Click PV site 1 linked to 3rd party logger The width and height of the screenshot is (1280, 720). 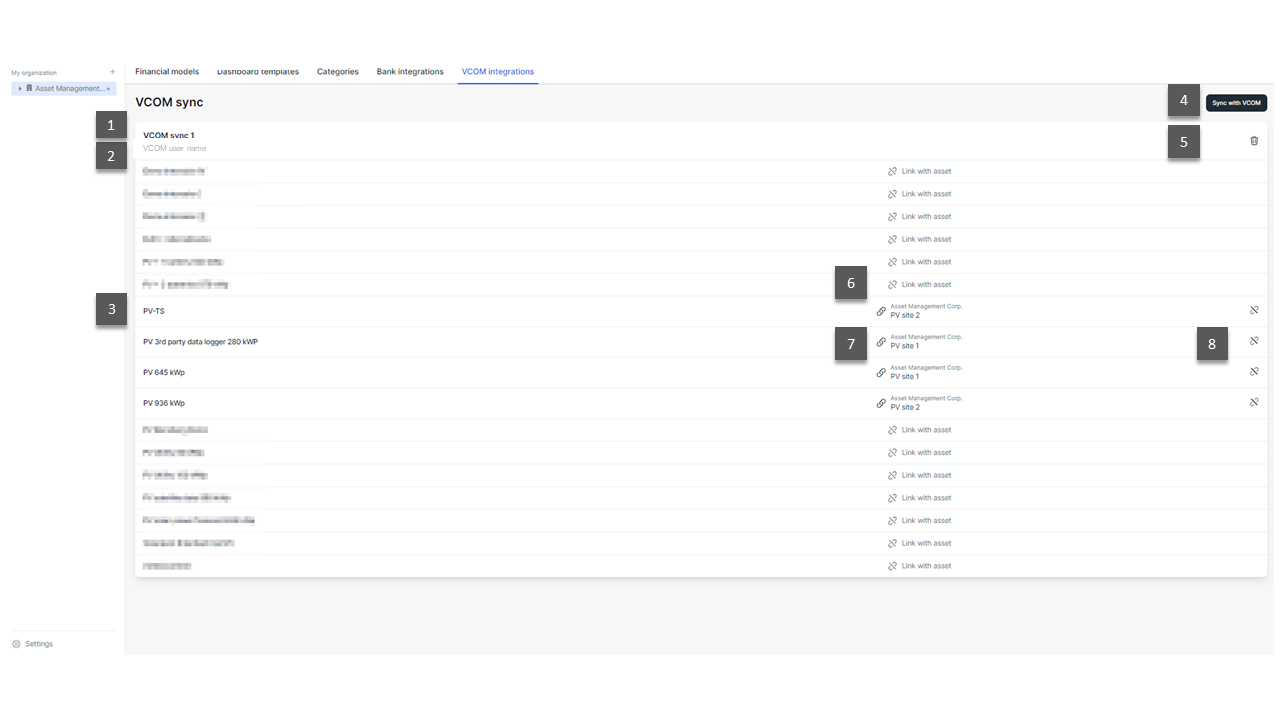click(905, 346)
